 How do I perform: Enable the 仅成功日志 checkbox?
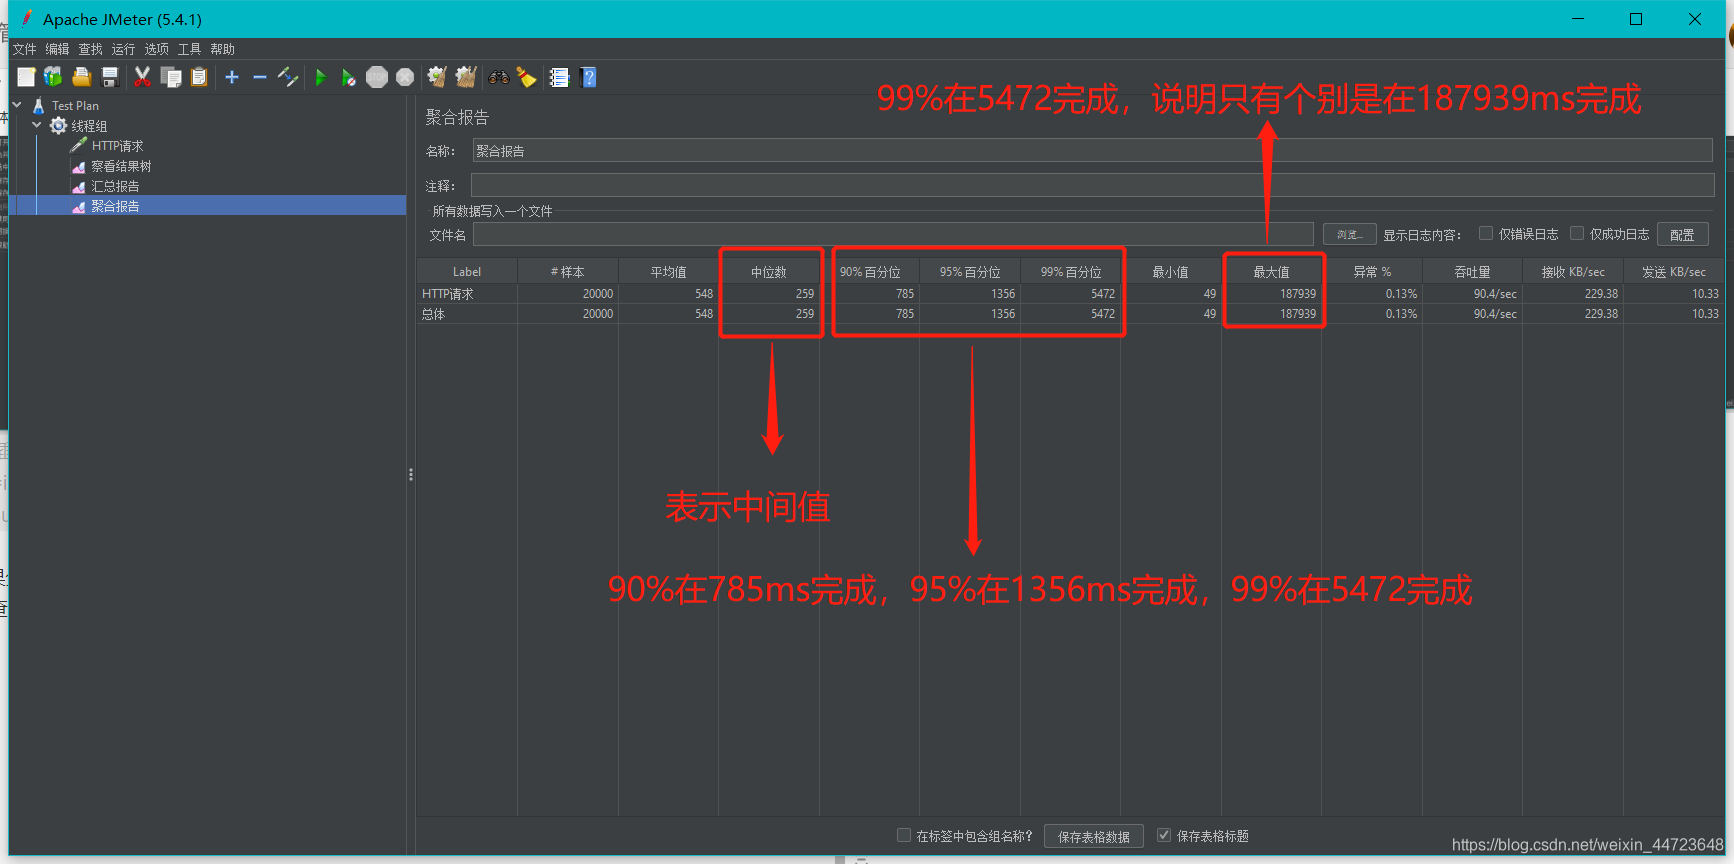click(x=1577, y=233)
